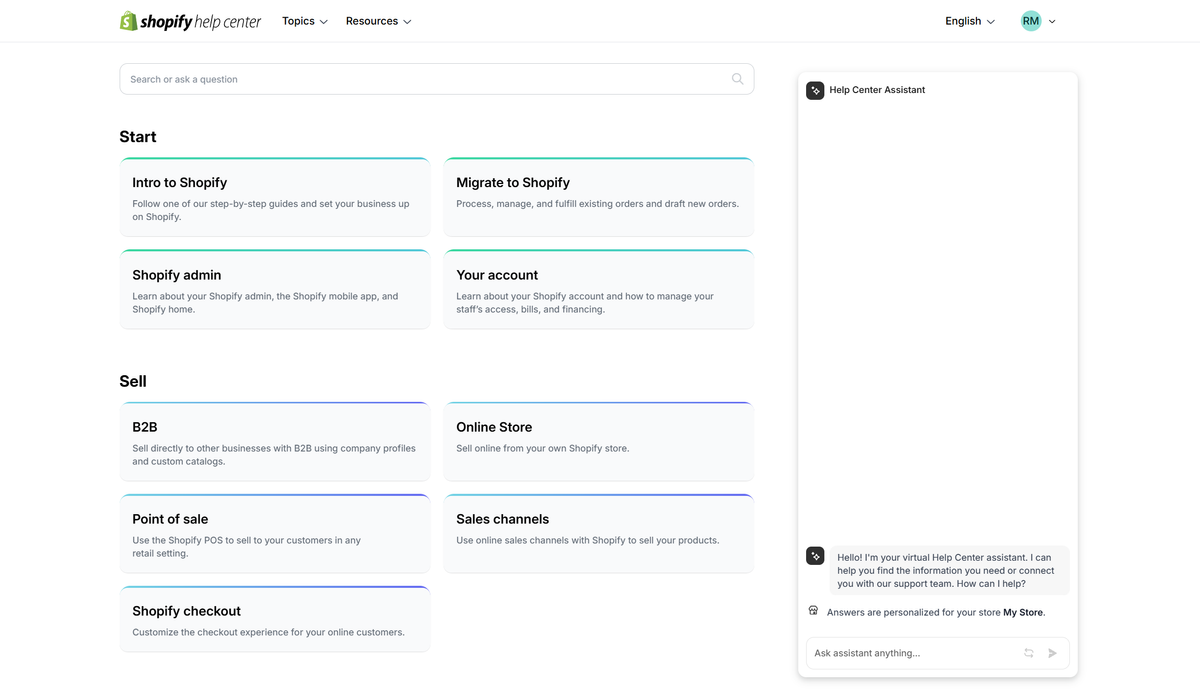
Task: Open the English language selector
Action: (970, 21)
